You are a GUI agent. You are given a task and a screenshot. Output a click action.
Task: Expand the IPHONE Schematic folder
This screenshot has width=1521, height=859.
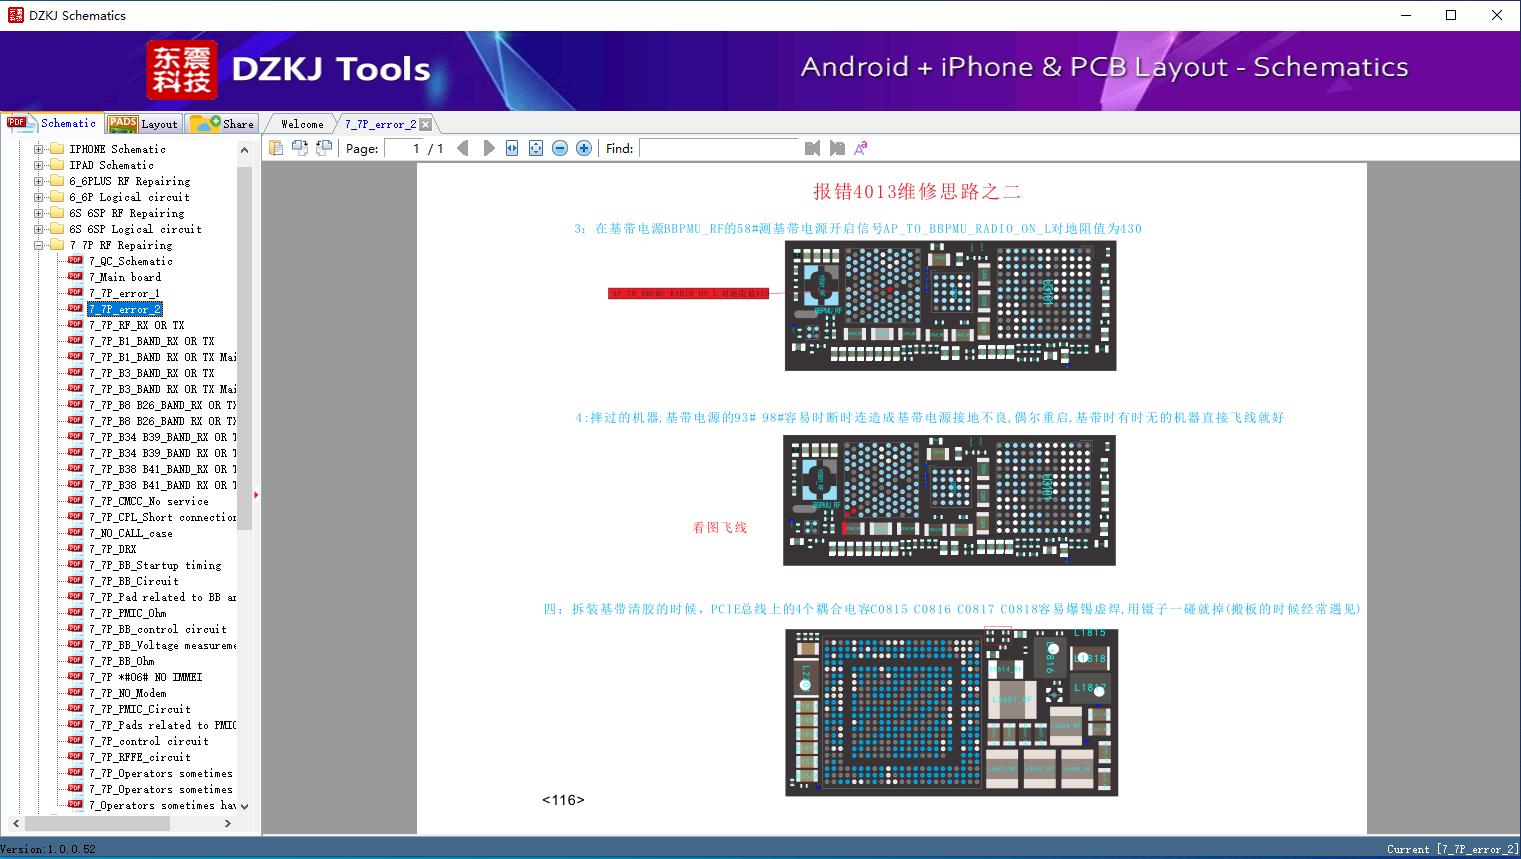pyautogui.click(x=39, y=149)
